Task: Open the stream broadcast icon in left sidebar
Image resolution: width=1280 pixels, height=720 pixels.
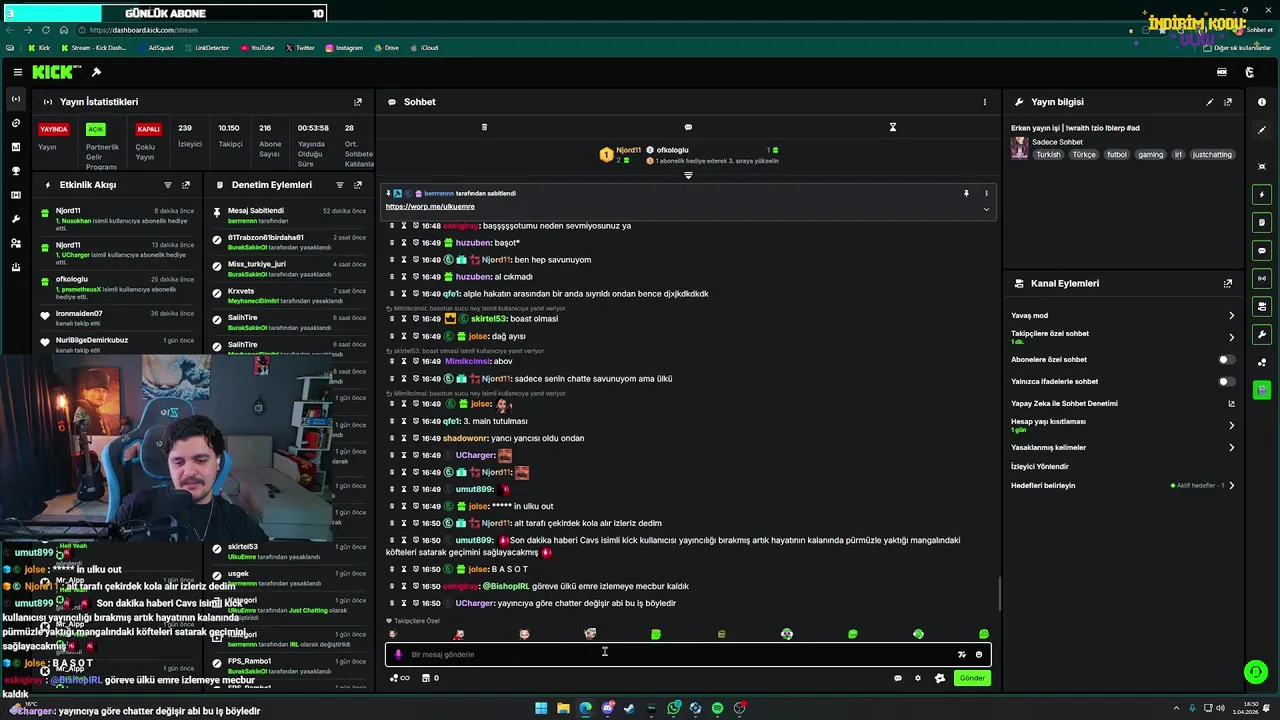Action: [16, 99]
